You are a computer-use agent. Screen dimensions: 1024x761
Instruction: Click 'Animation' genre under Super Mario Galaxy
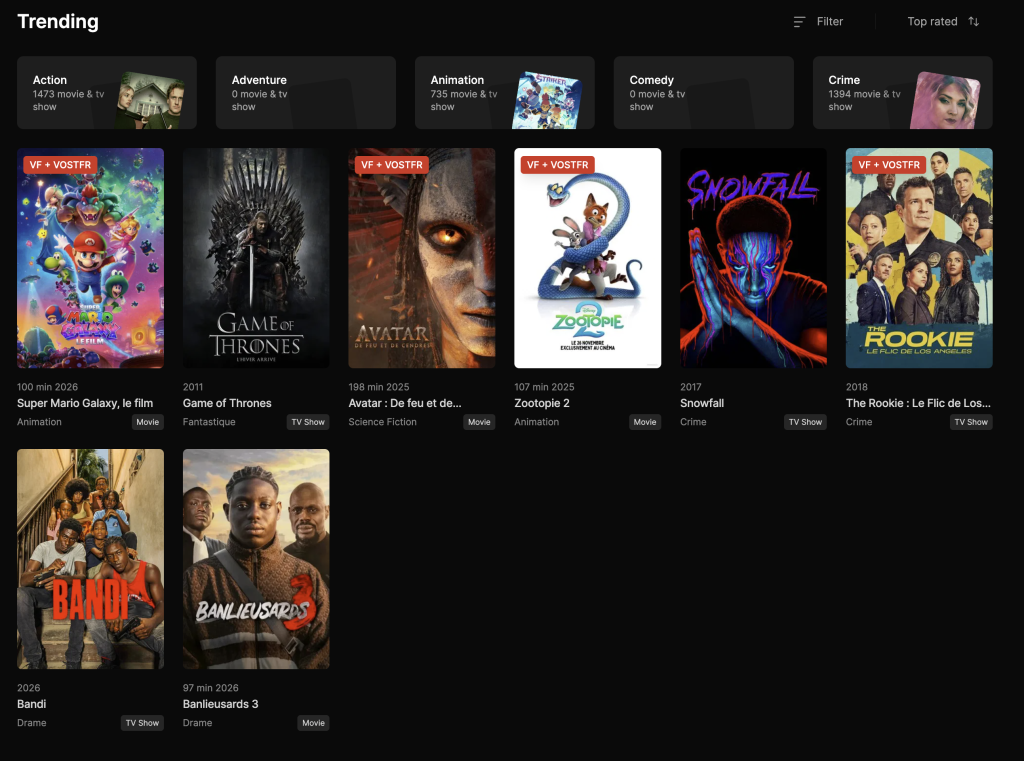click(39, 422)
